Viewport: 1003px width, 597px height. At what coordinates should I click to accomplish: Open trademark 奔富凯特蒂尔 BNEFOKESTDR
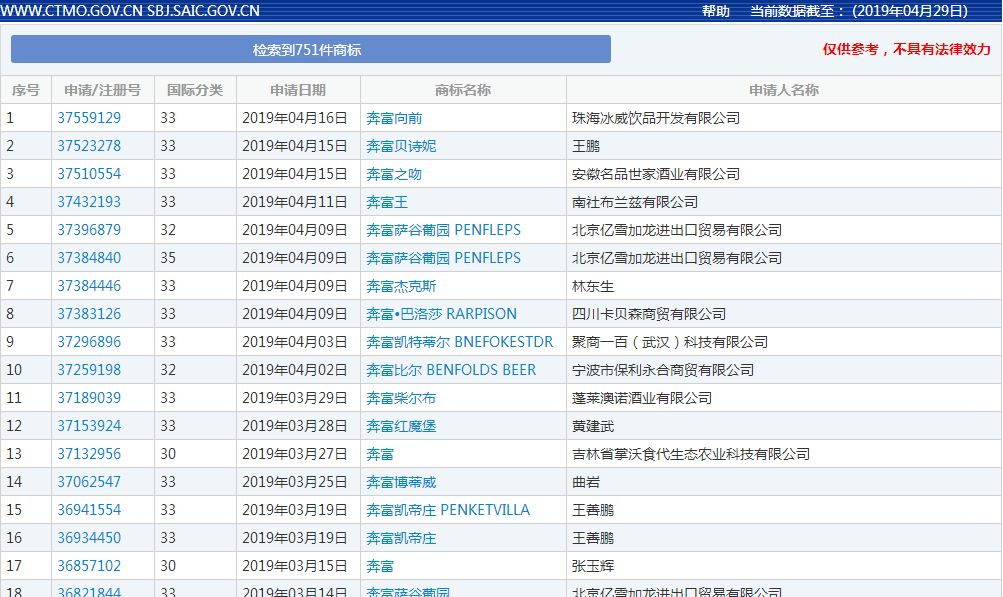click(x=459, y=341)
